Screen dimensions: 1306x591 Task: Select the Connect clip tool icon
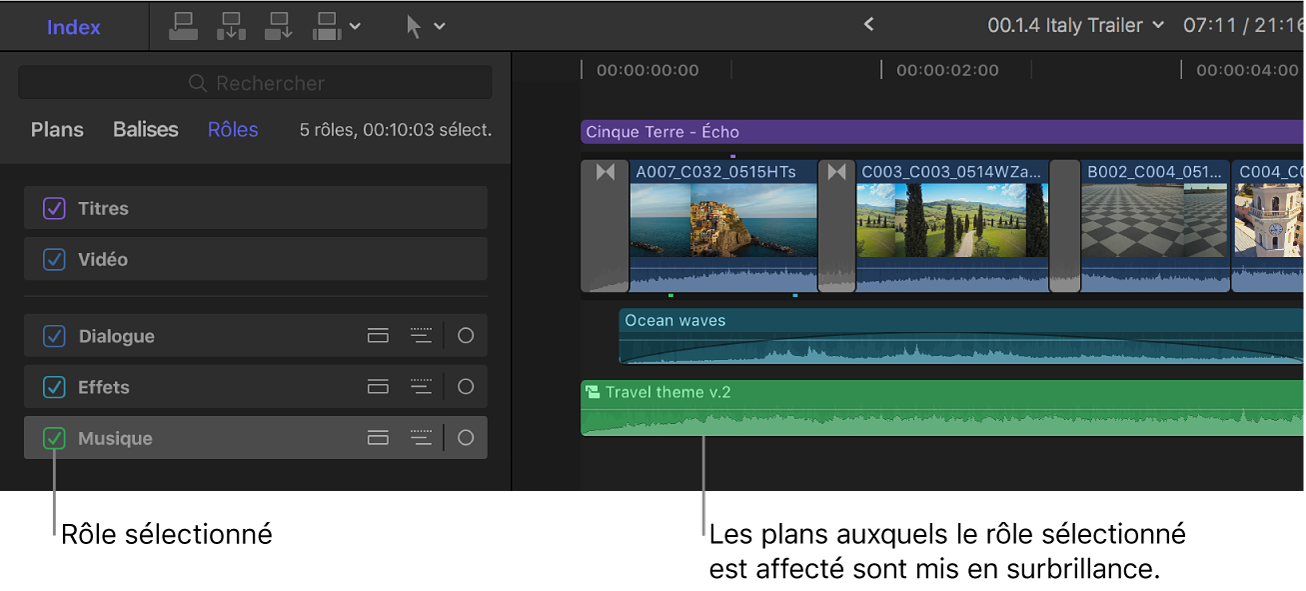(x=183, y=26)
